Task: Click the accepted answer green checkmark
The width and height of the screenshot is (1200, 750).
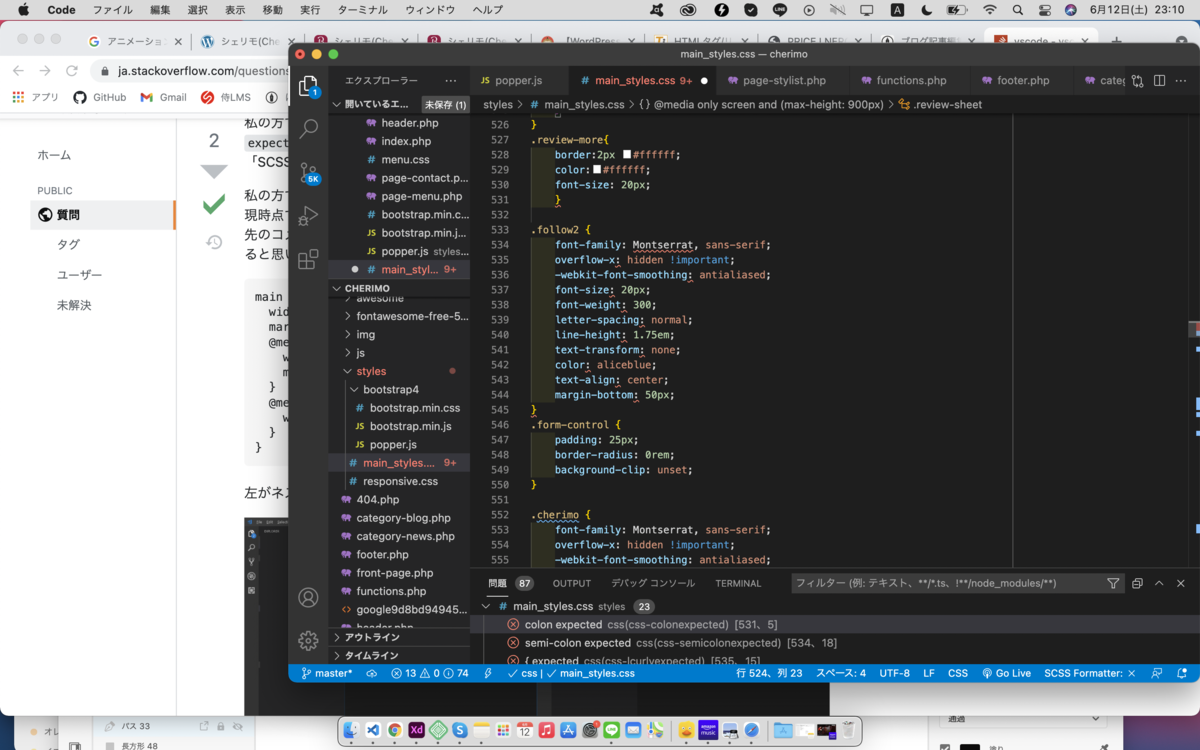Action: [x=214, y=205]
